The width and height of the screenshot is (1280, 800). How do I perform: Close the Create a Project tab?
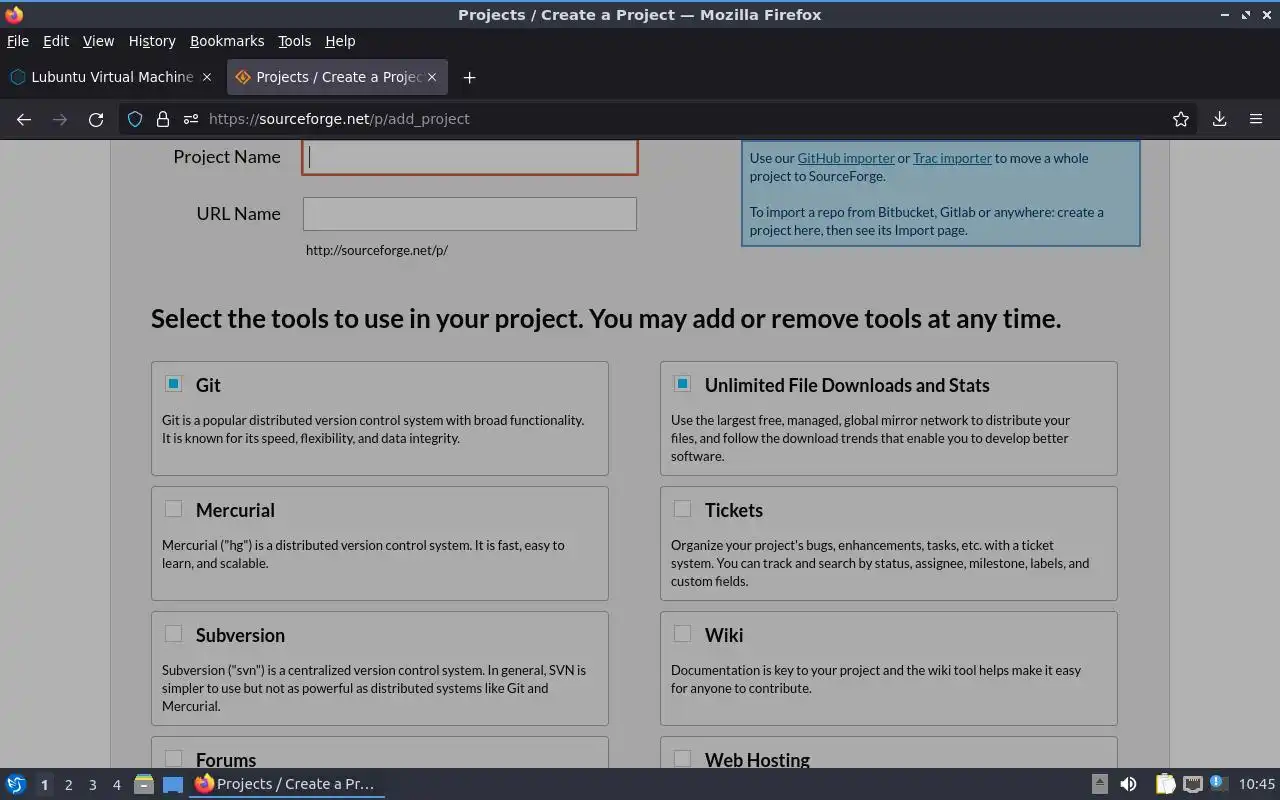click(432, 77)
